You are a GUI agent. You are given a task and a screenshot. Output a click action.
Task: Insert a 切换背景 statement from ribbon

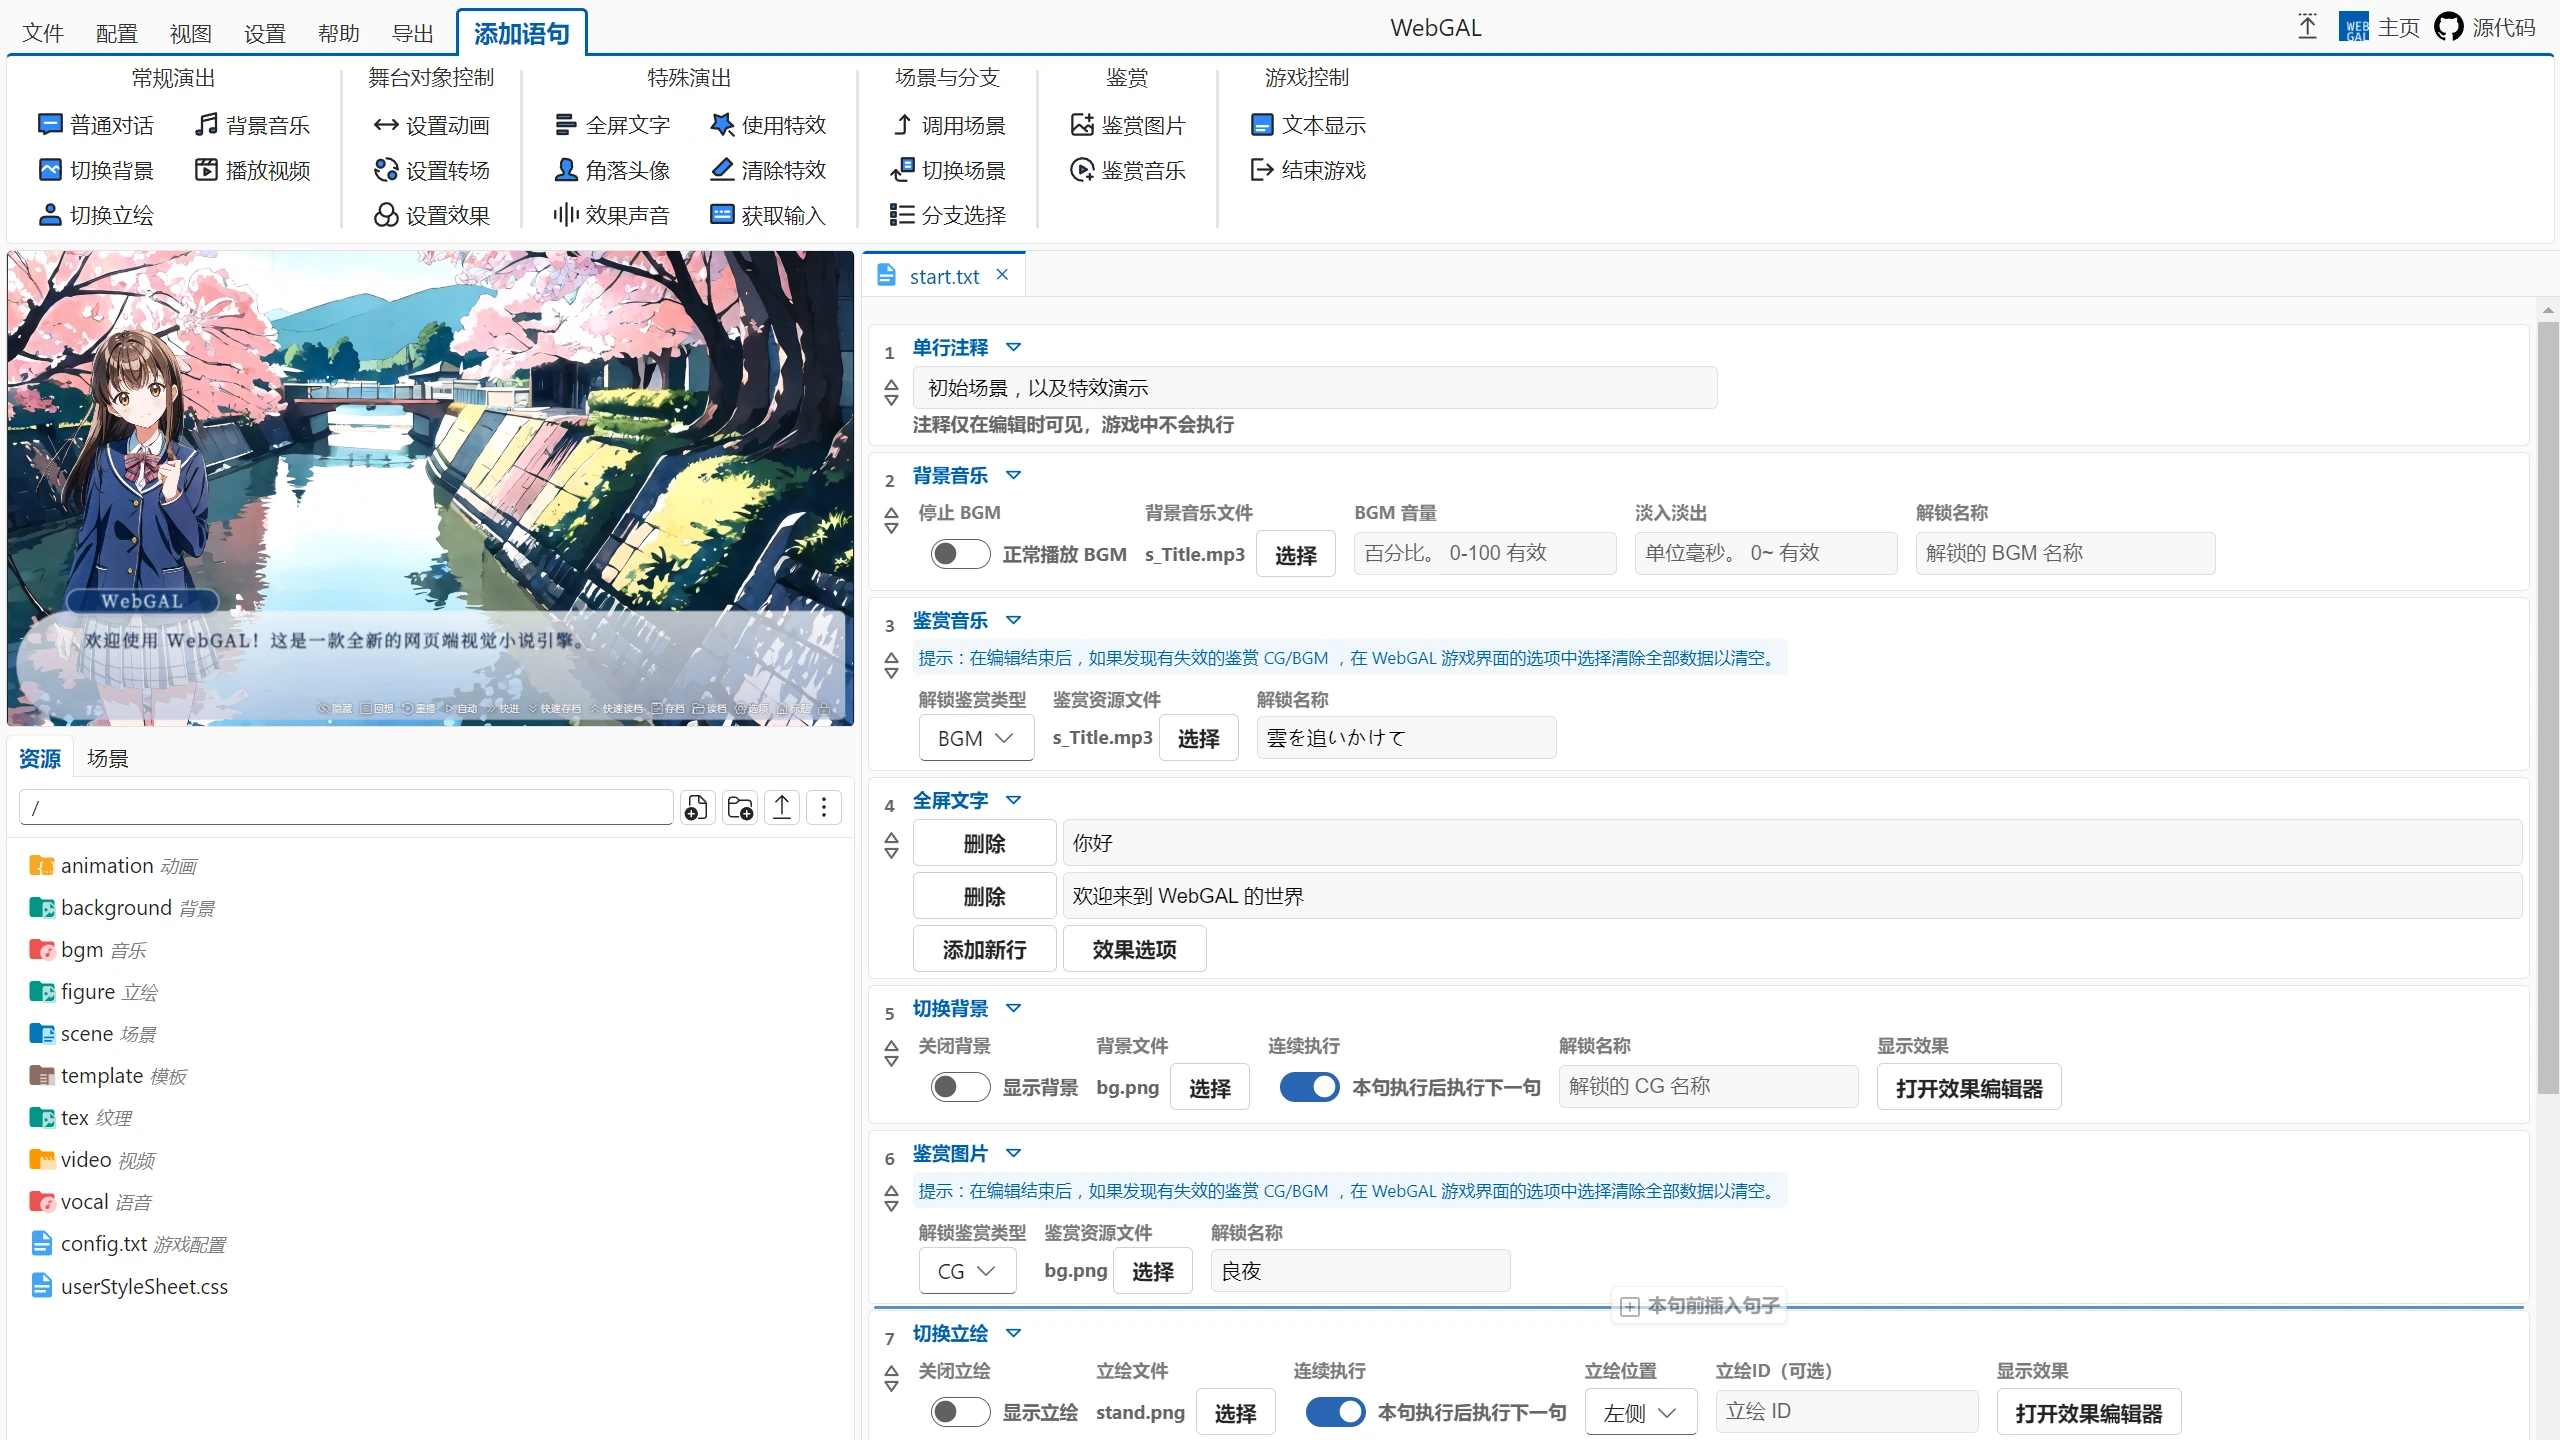[x=96, y=170]
